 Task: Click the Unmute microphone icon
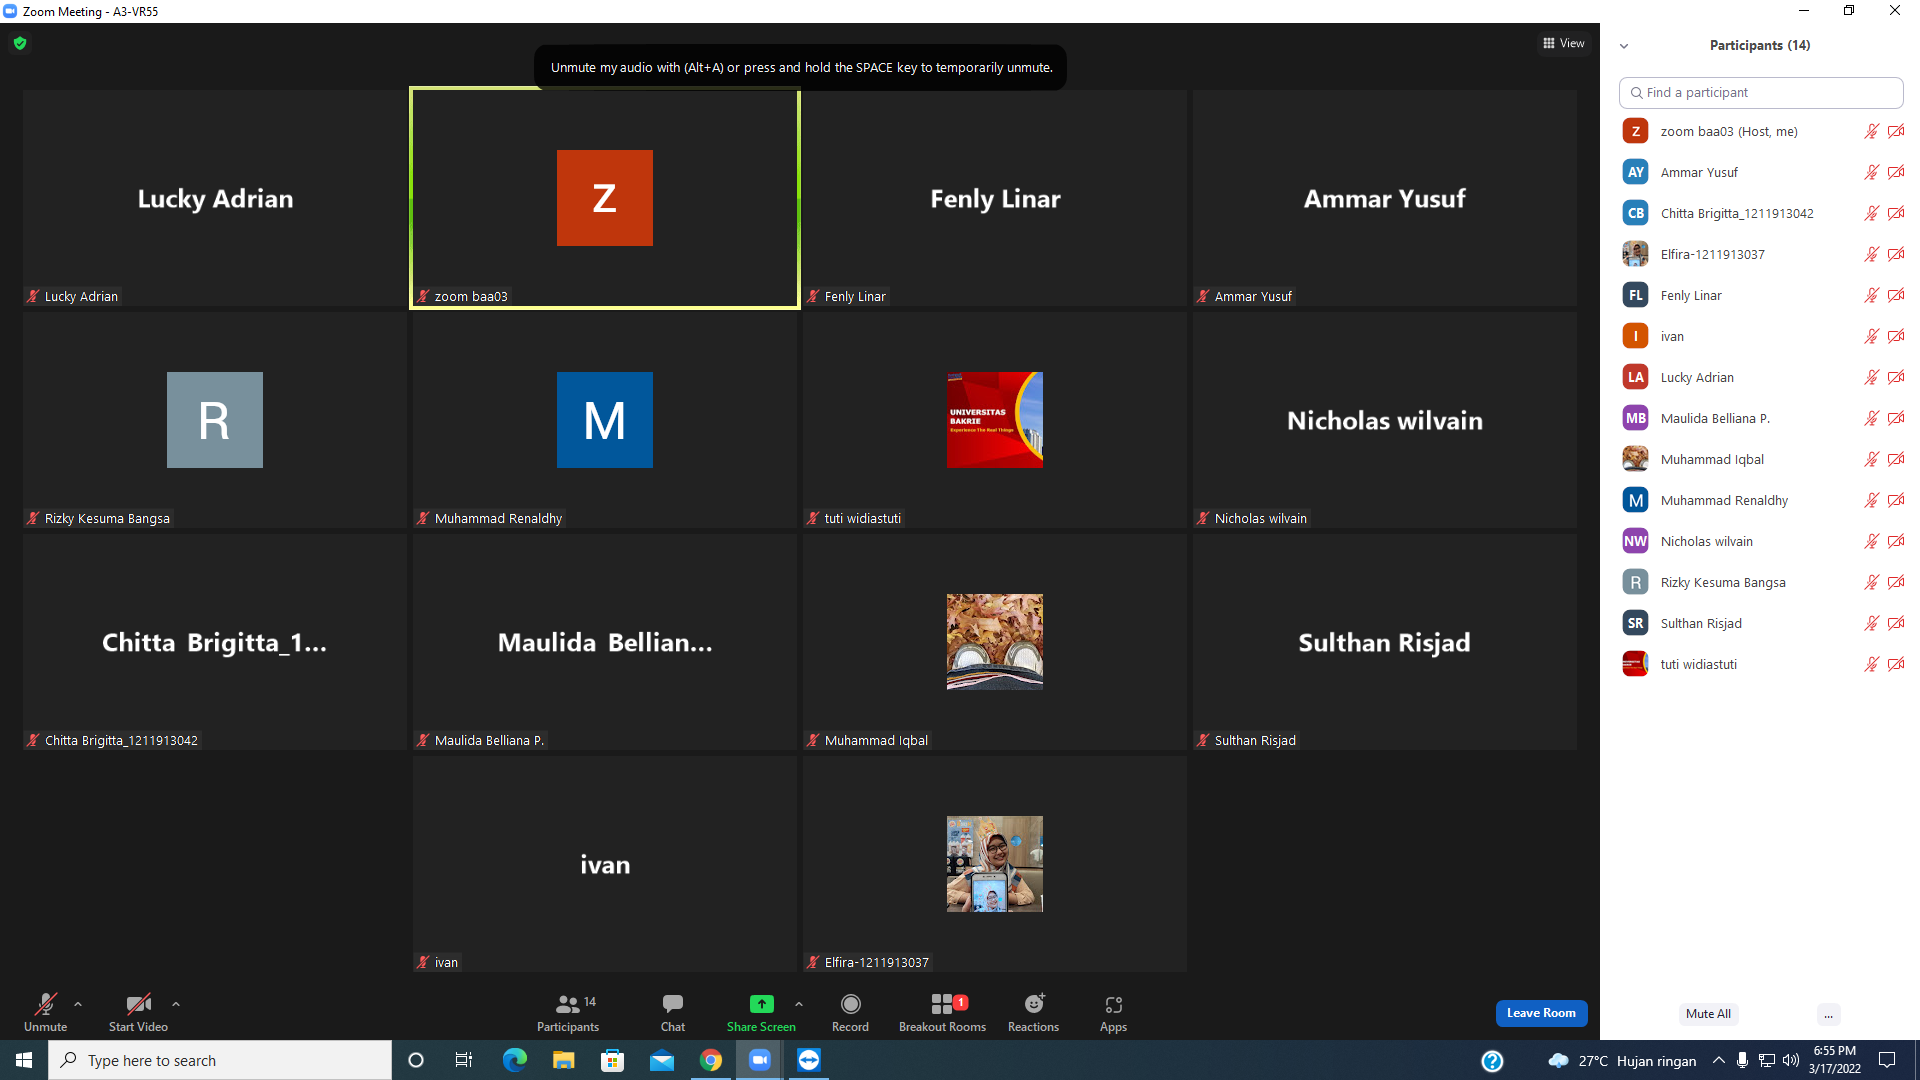(x=46, y=1004)
